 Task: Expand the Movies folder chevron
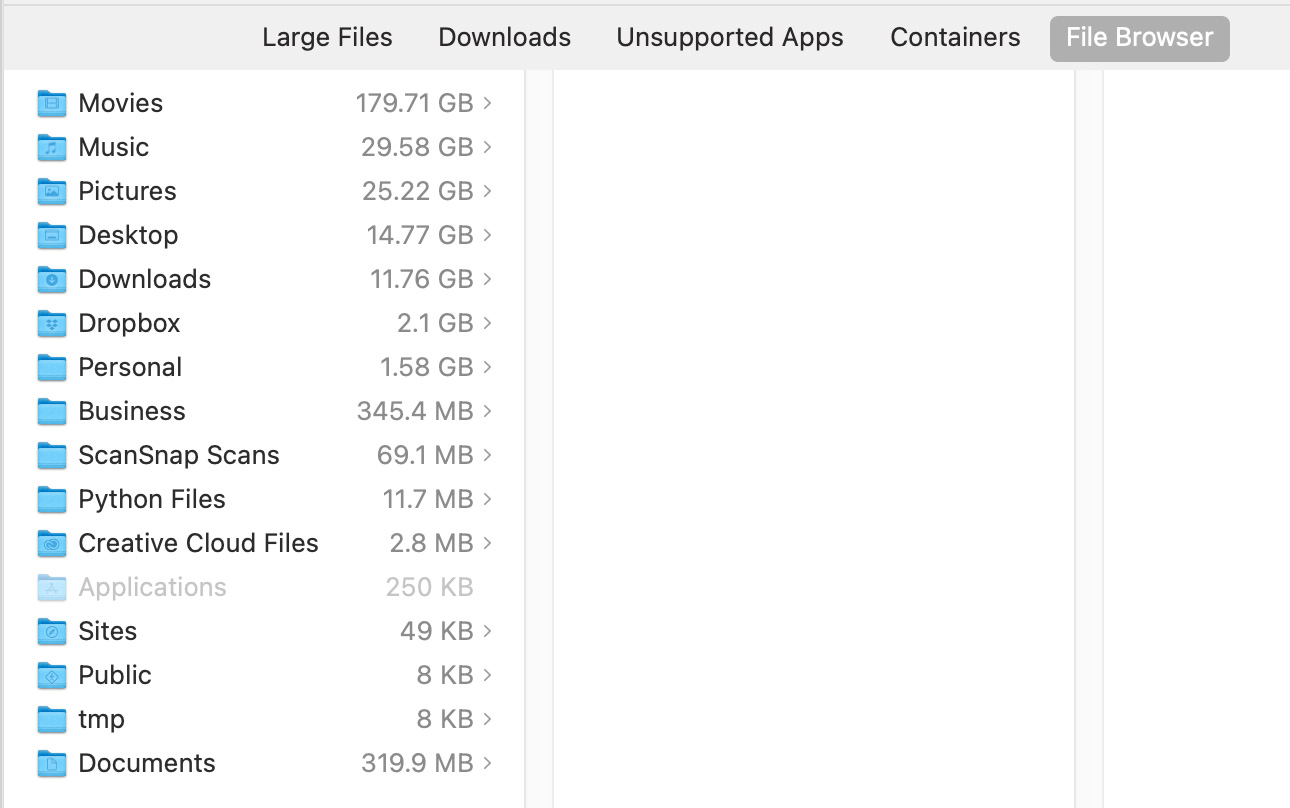pyautogui.click(x=487, y=103)
